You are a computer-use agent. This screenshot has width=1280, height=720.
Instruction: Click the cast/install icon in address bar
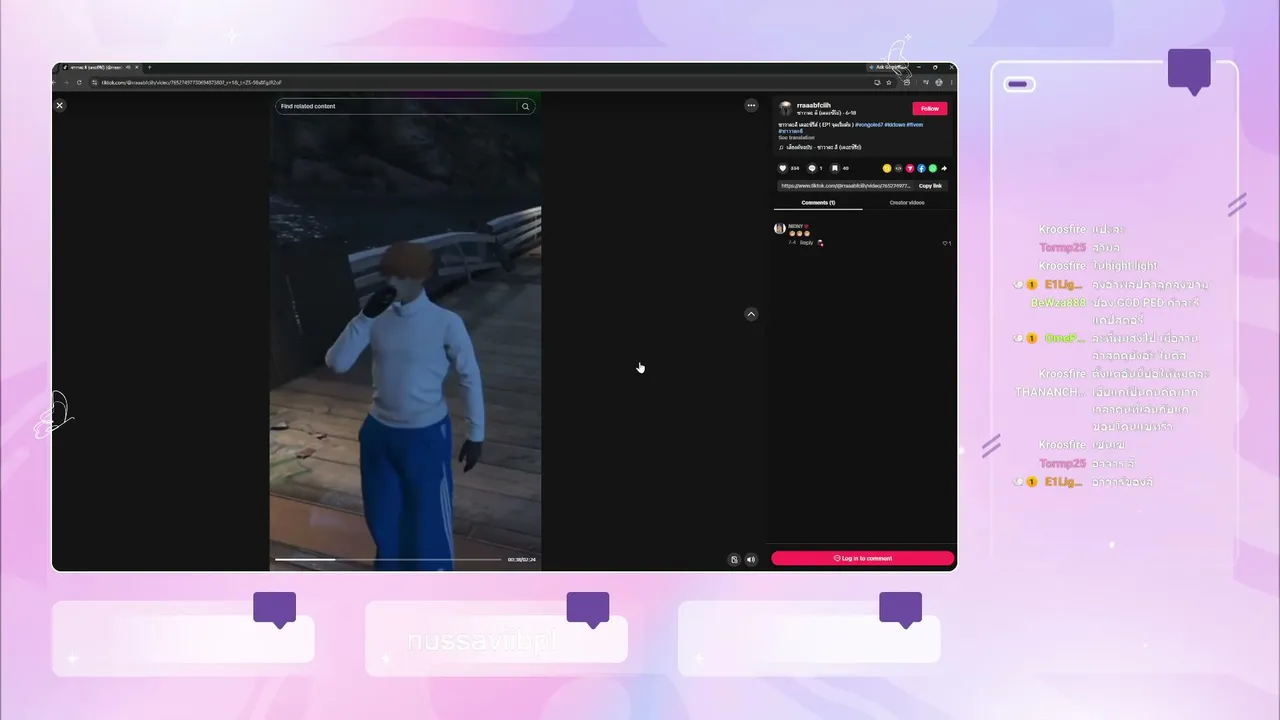(x=877, y=82)
